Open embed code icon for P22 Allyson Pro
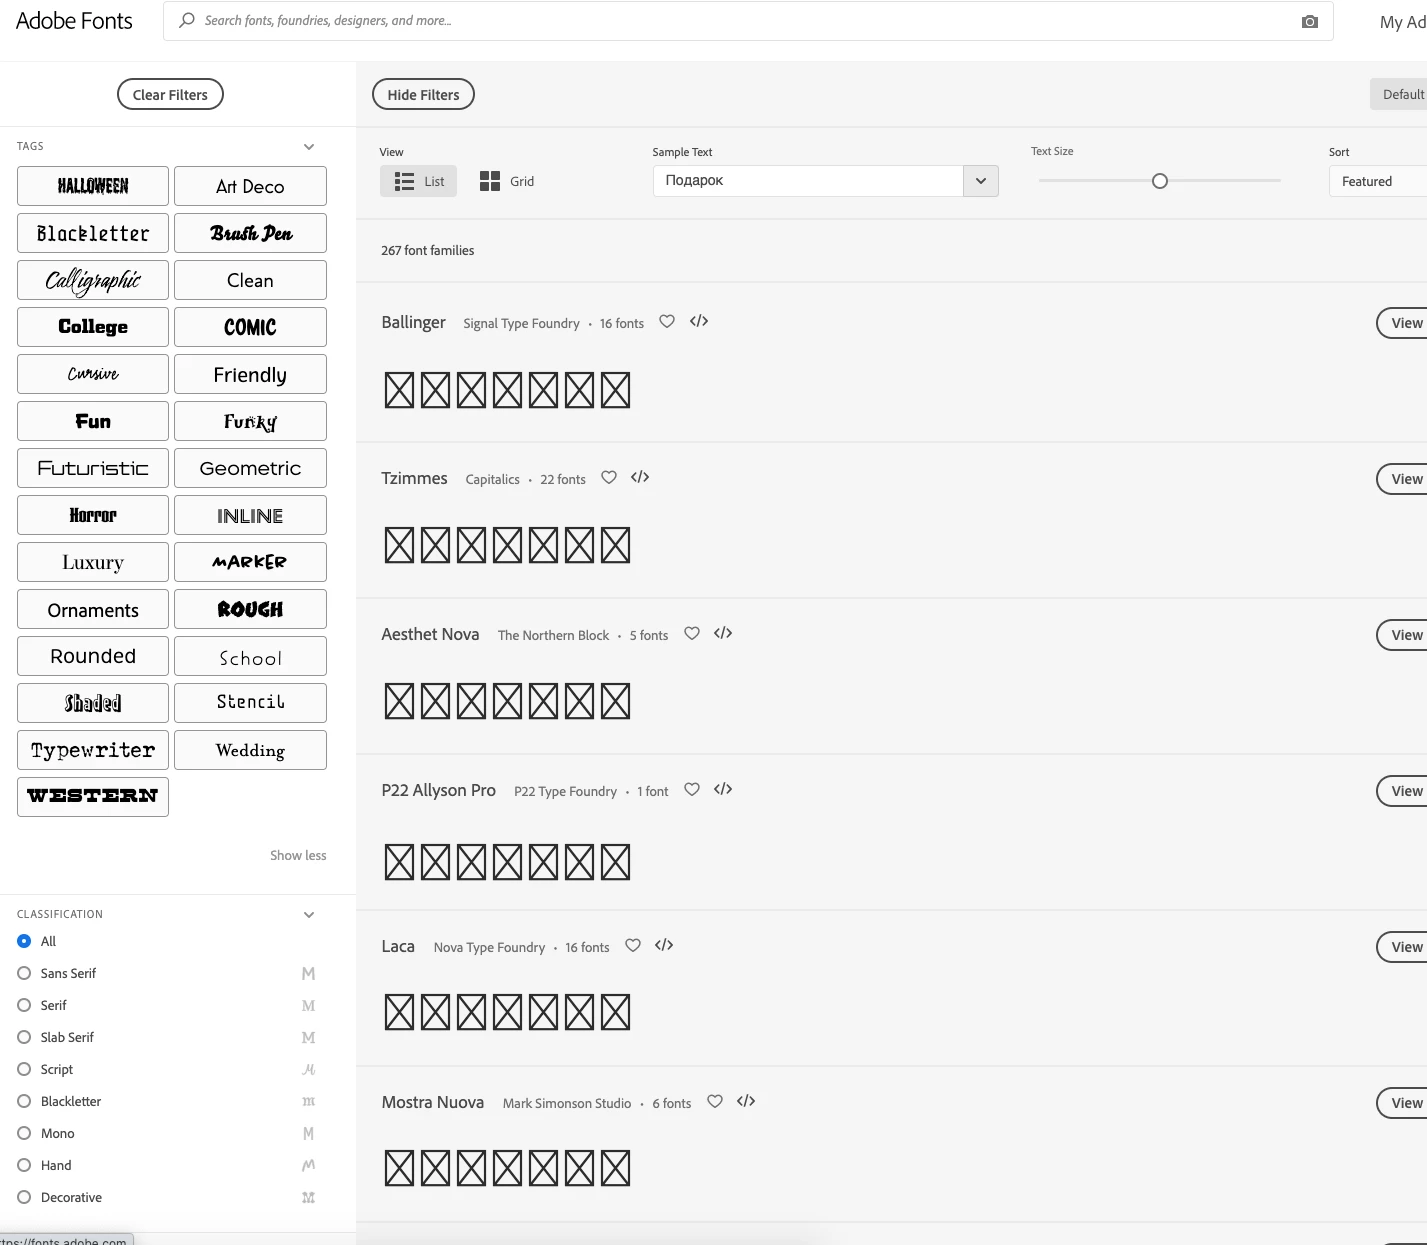Screen dimensions: 1427x1245 [723, 789]
